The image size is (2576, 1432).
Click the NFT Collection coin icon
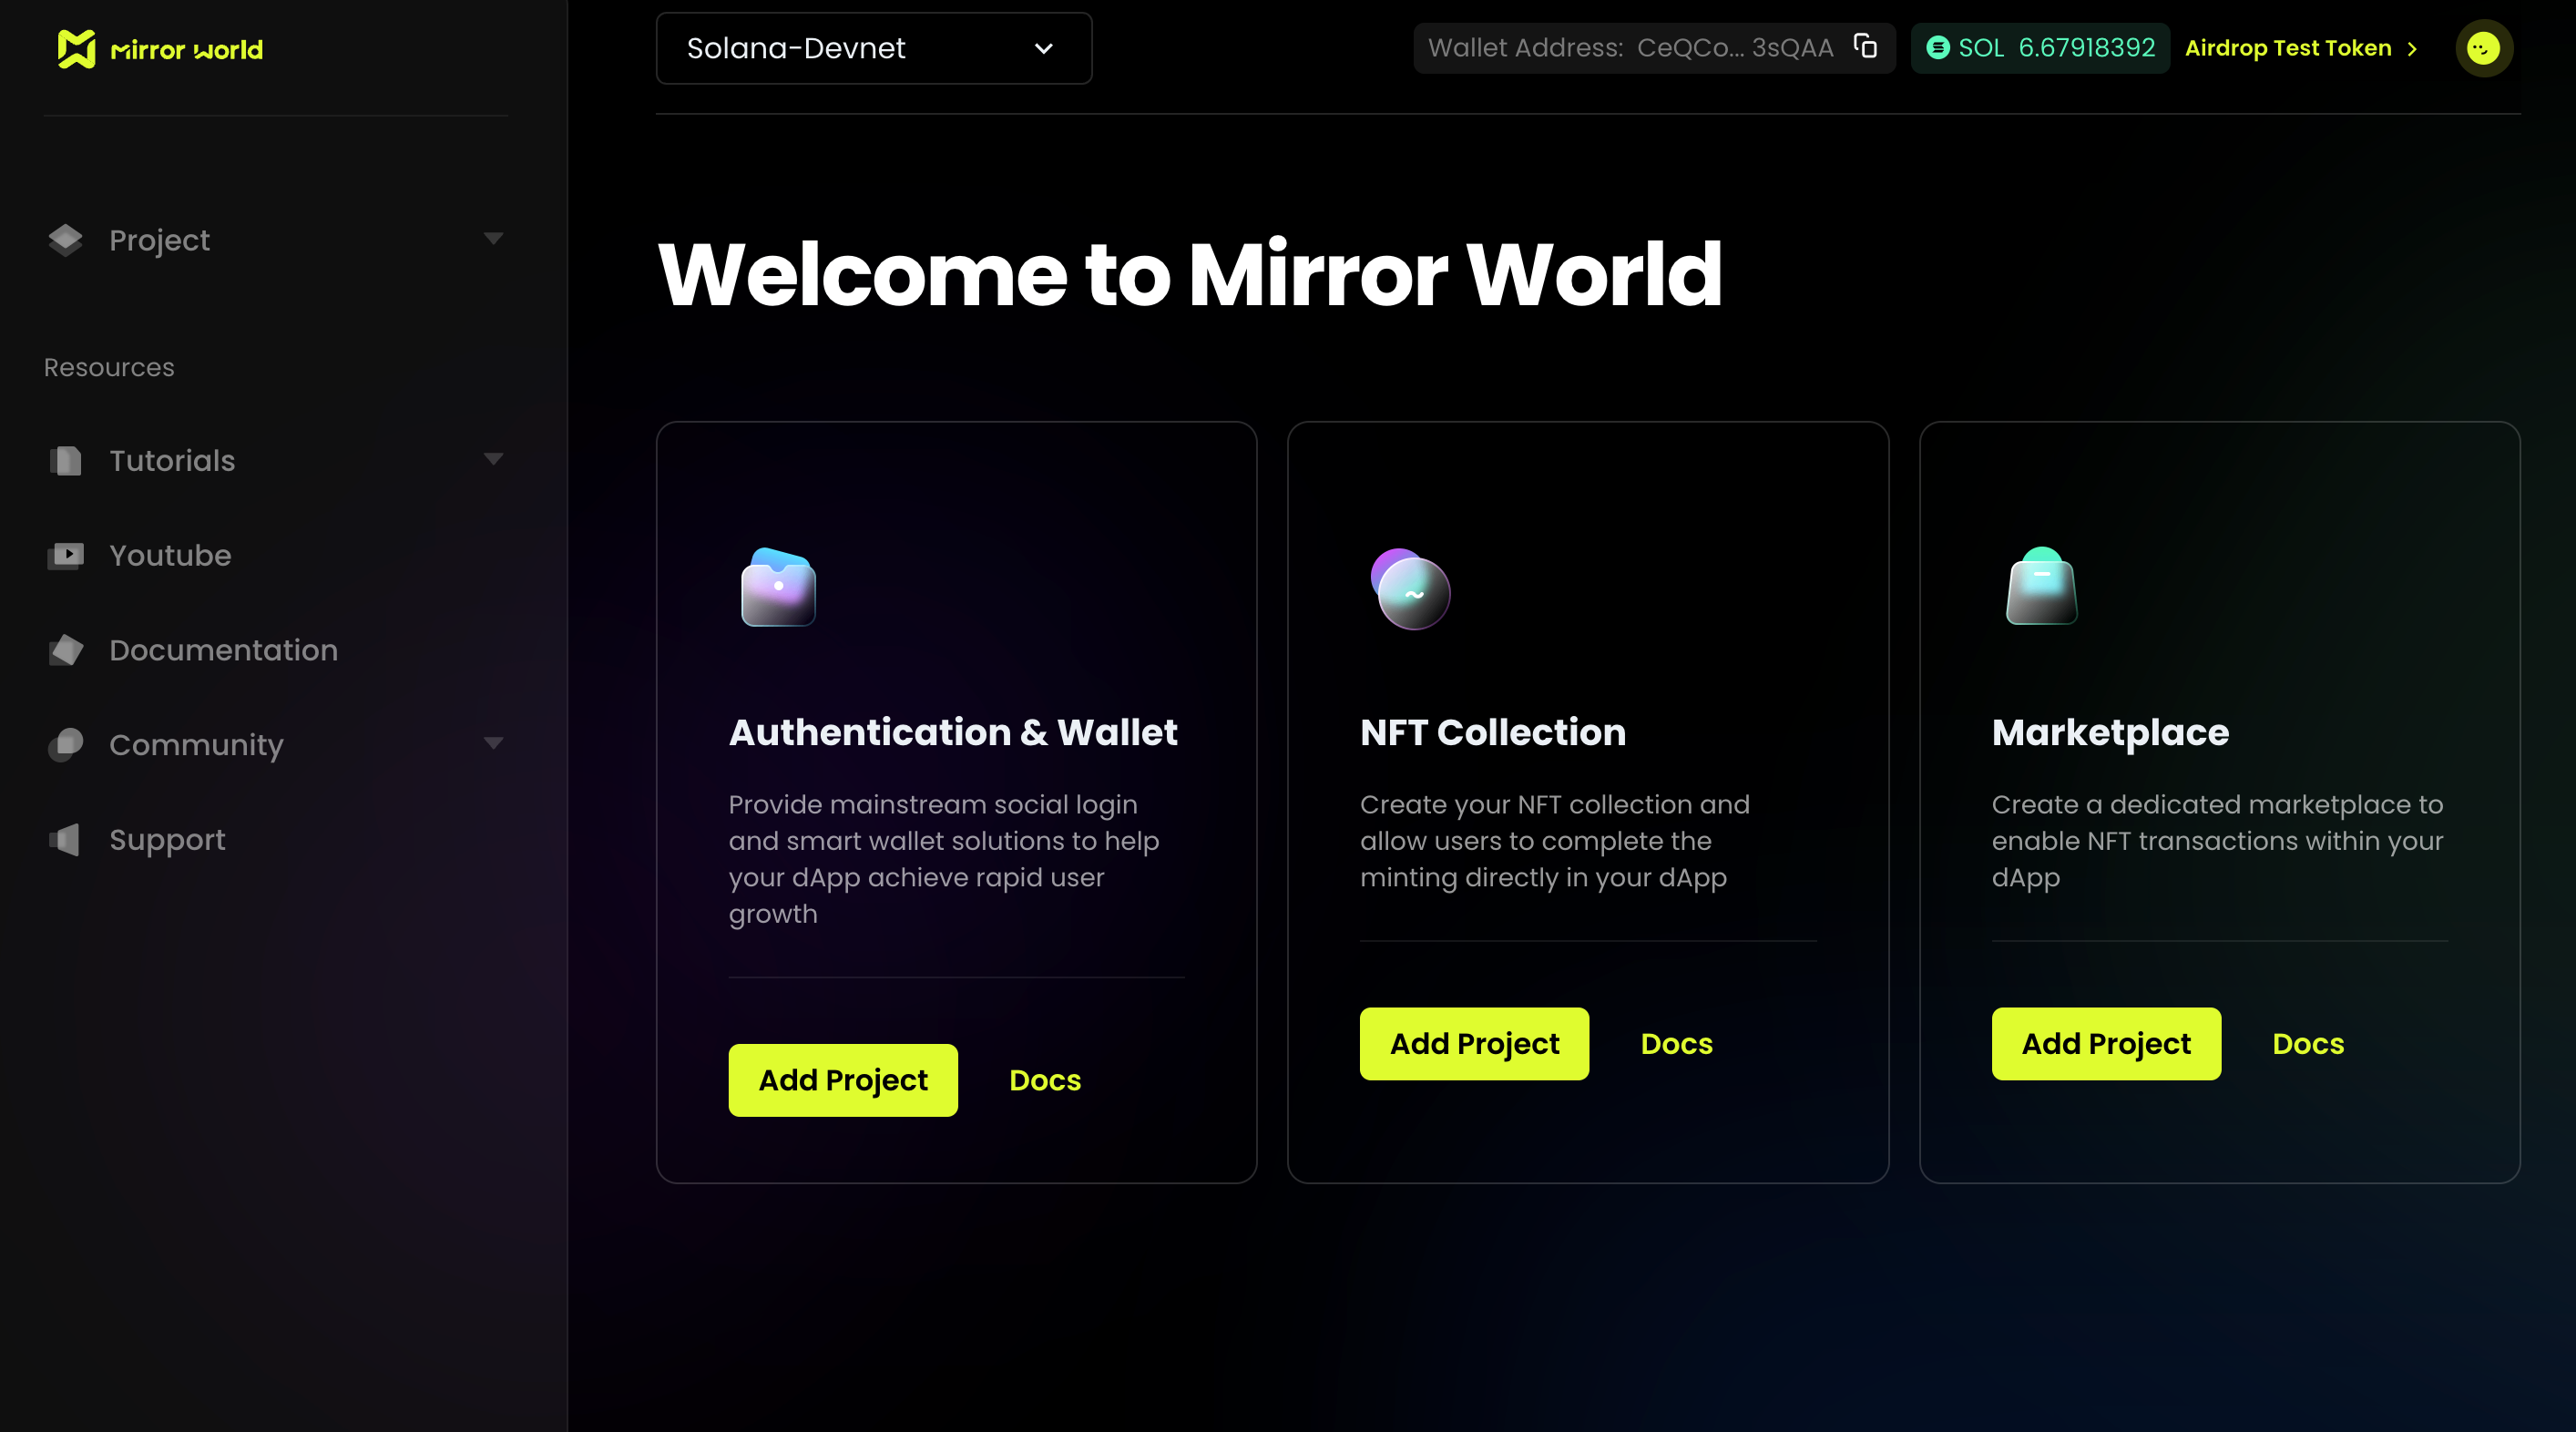coord(1410,589)
